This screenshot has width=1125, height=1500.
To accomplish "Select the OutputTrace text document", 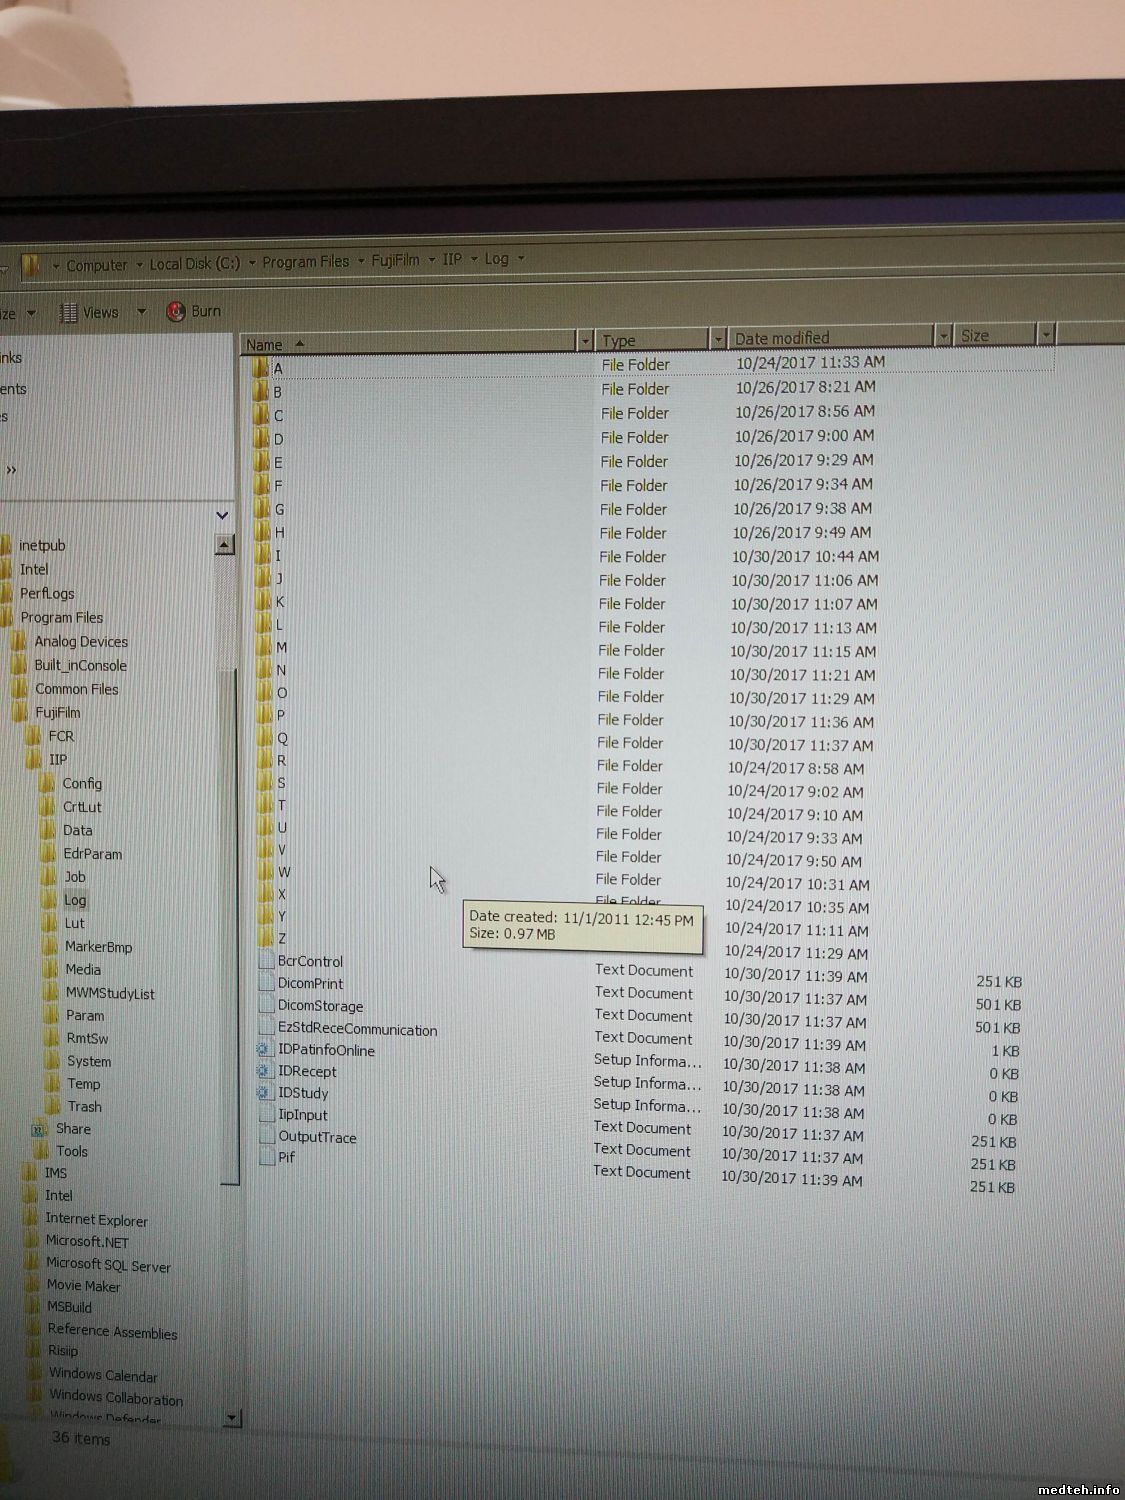I will click(317, 1137).
